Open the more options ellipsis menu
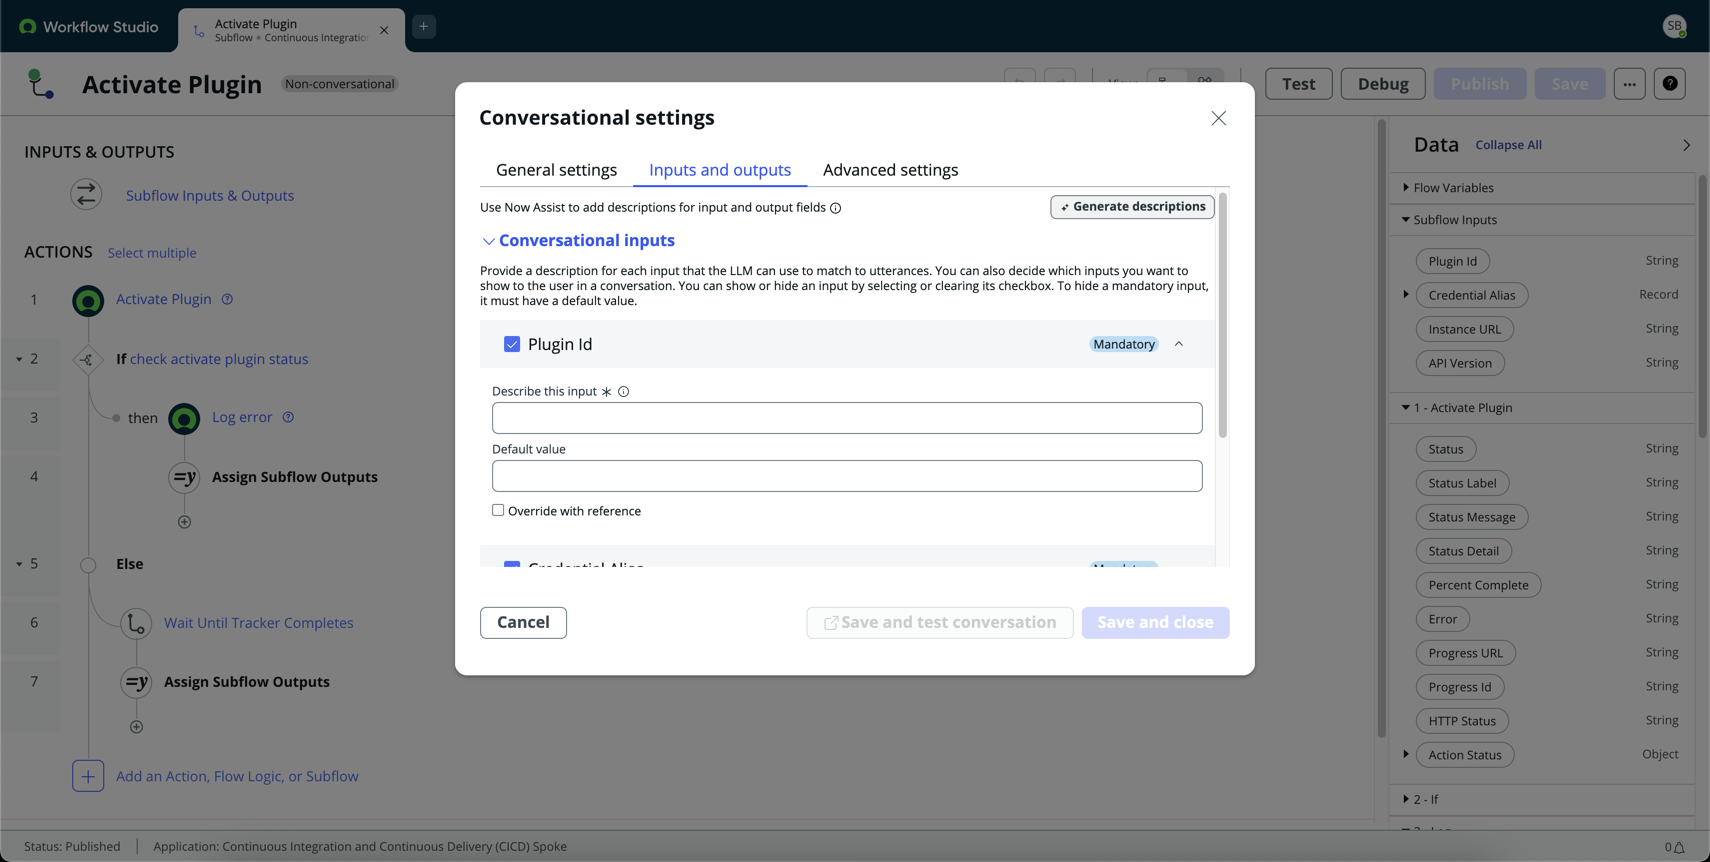This screenshot has width=1710, height=862. click(1629, 84)
